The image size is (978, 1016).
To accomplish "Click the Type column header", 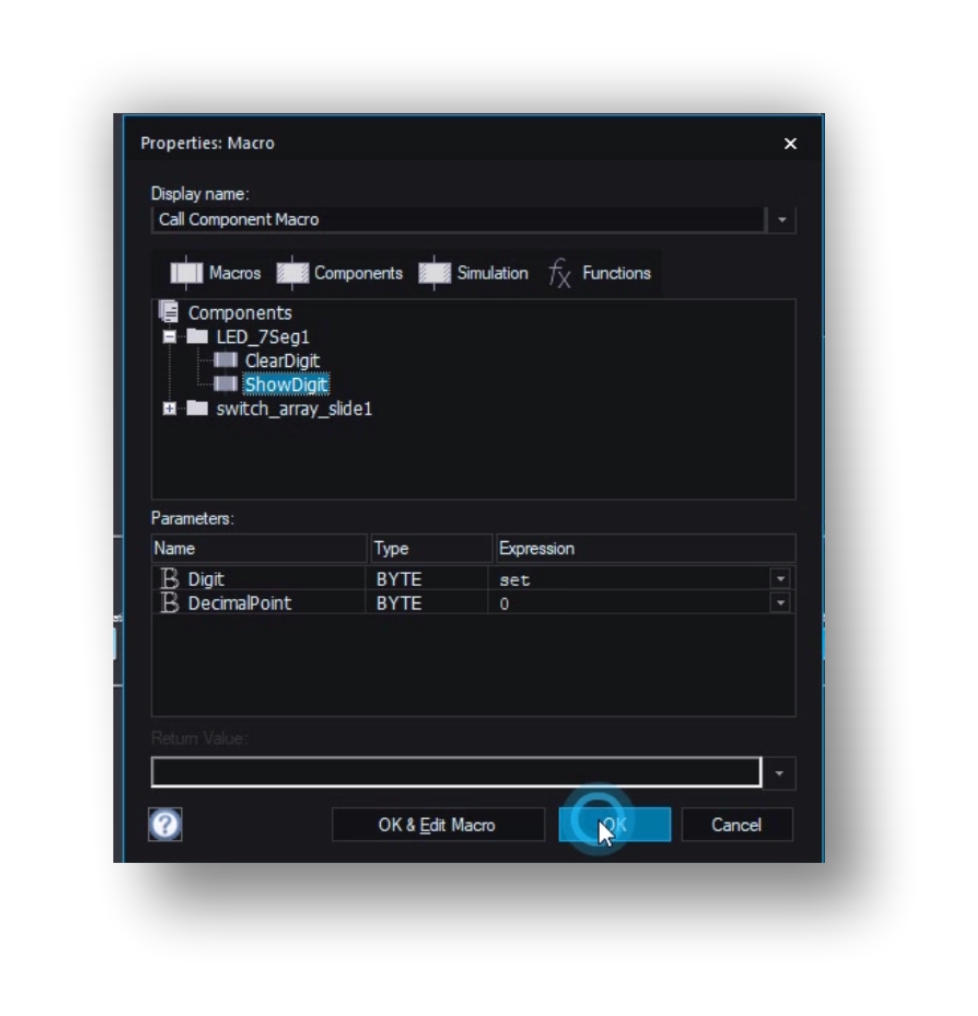I will [x=432, y=549].
